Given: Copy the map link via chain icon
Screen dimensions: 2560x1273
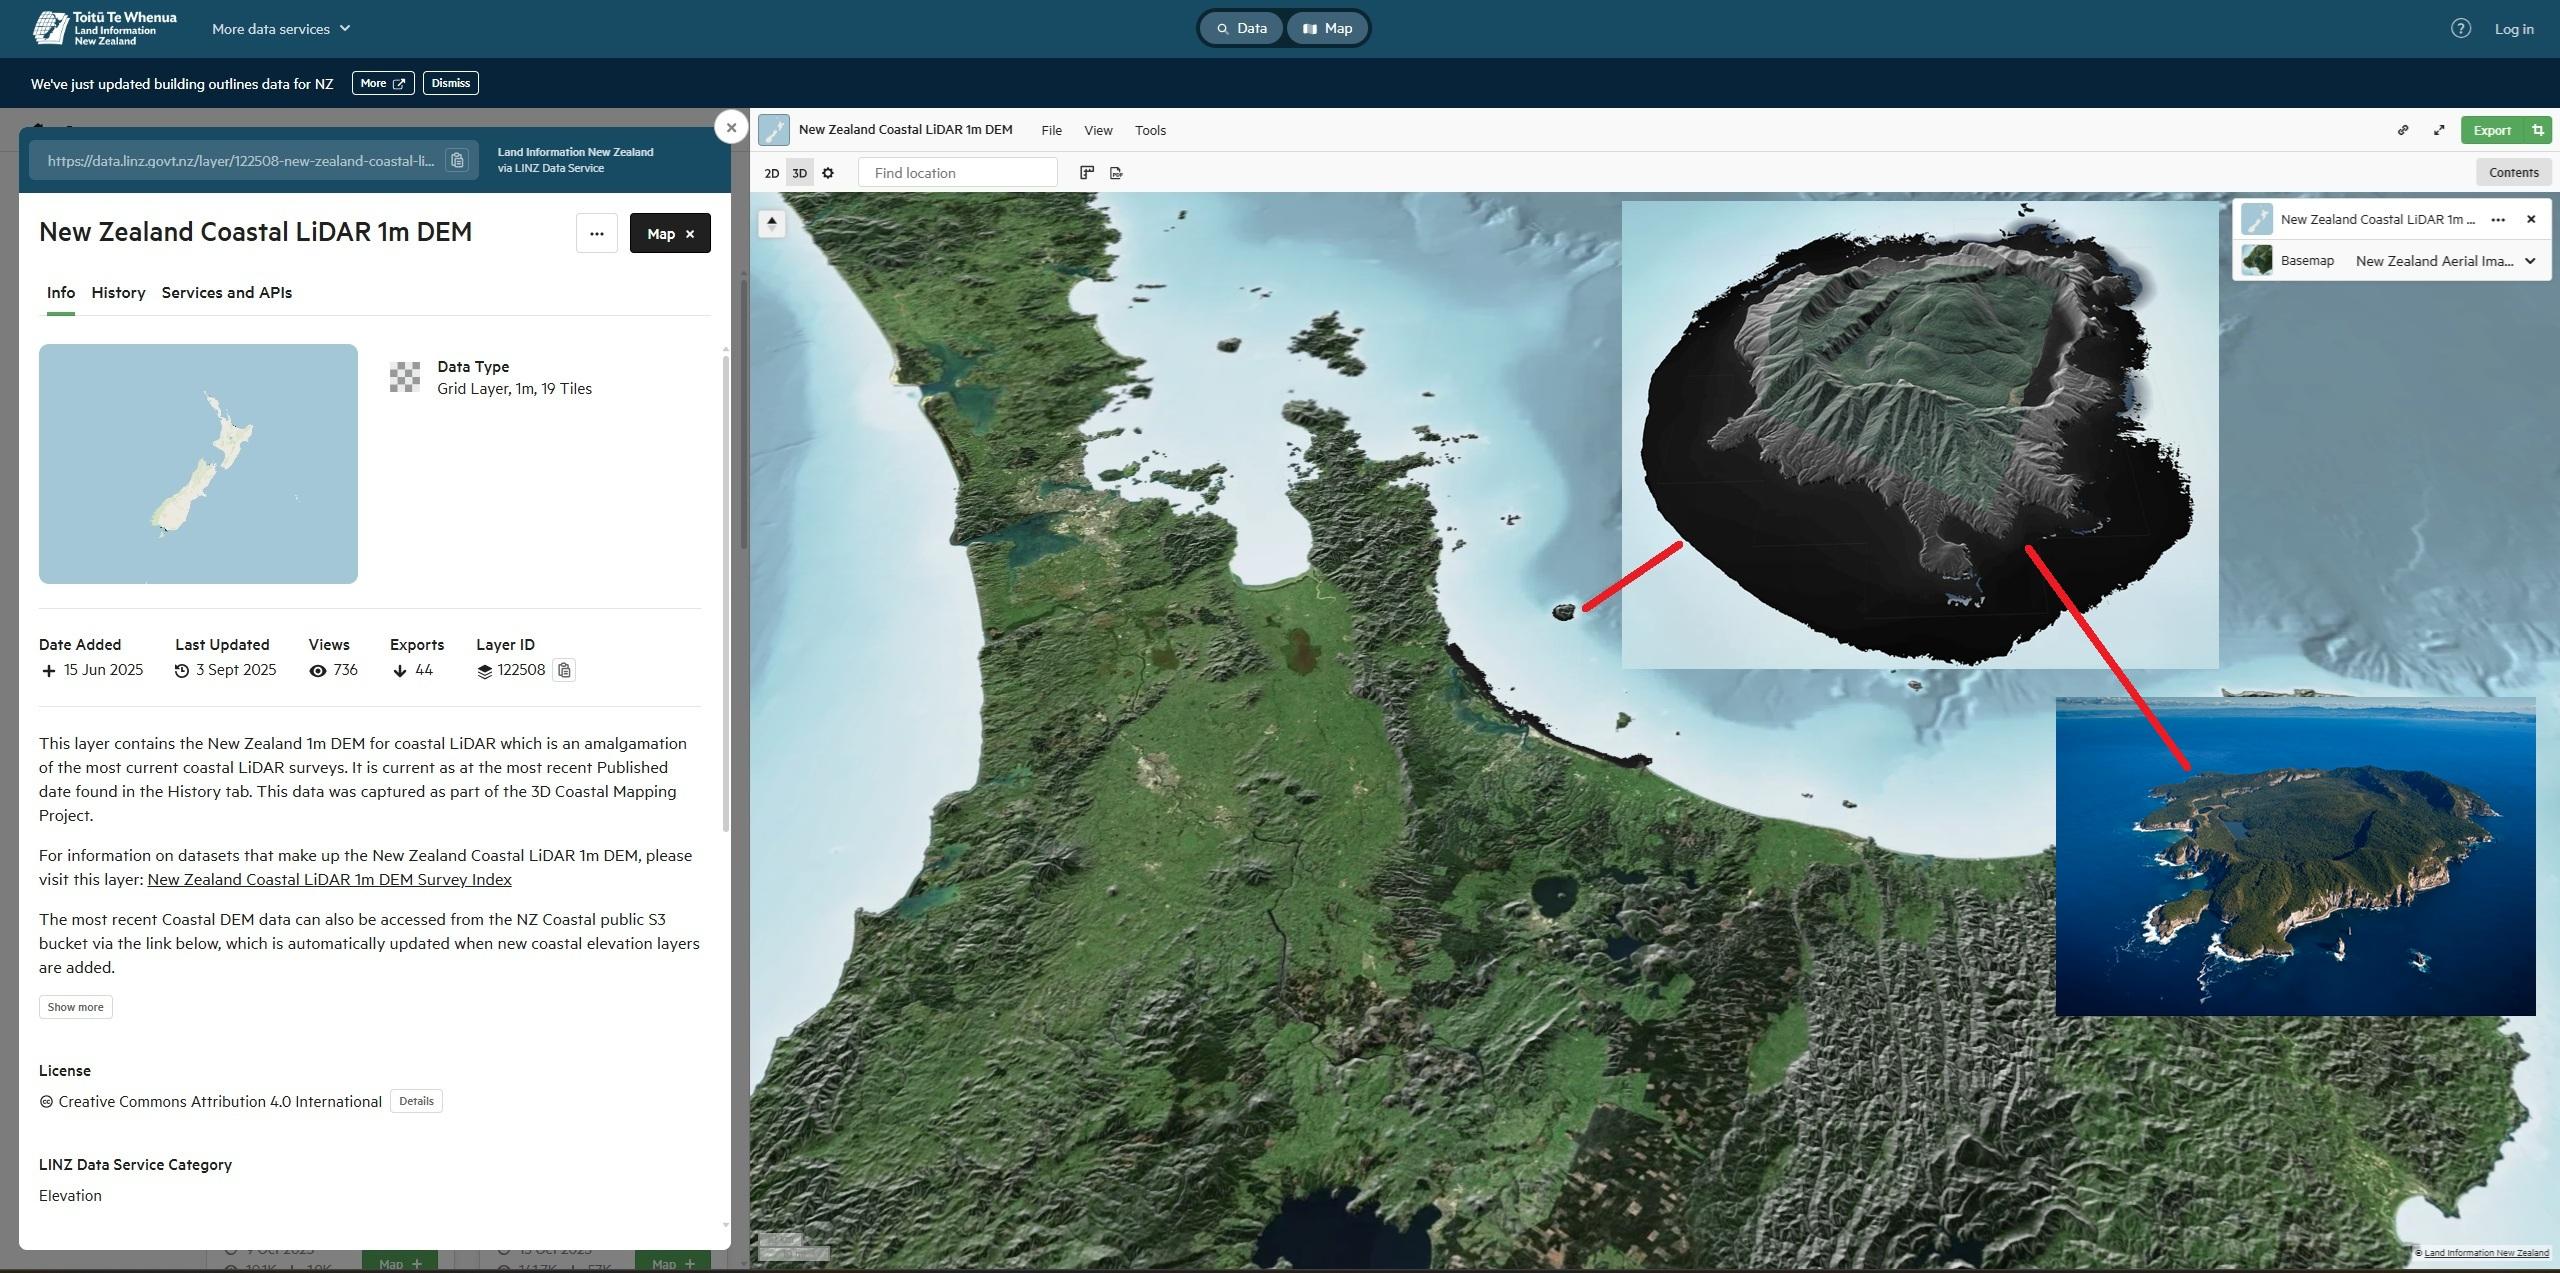Looking at the screenshot, I should click(x=2403, y=130).
